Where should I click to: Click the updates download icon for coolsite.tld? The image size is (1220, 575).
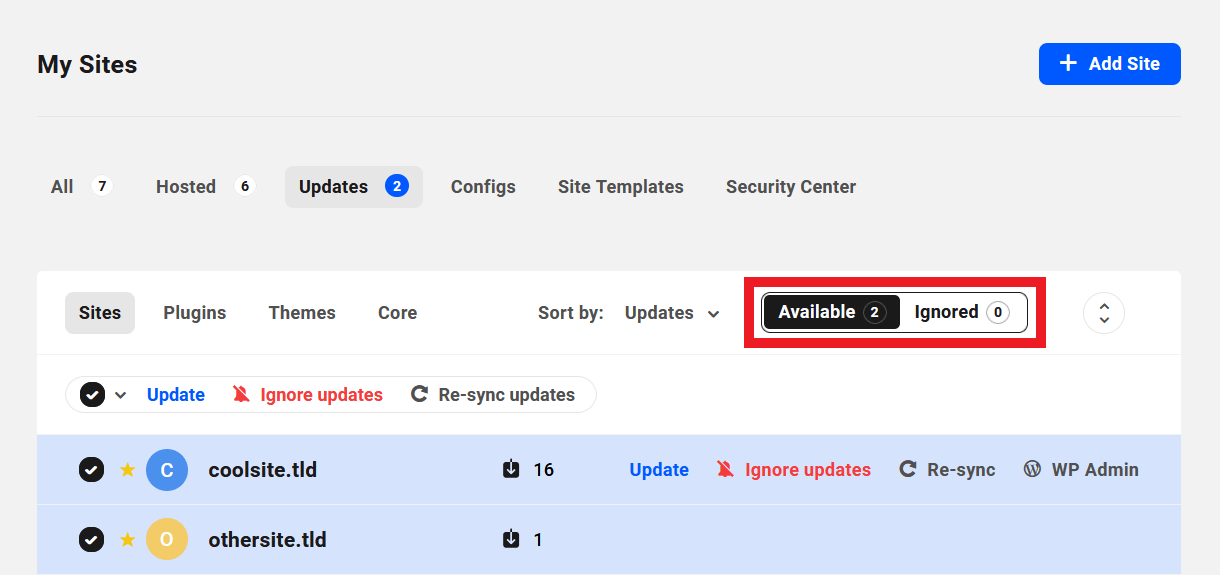(x=511, y=469)
